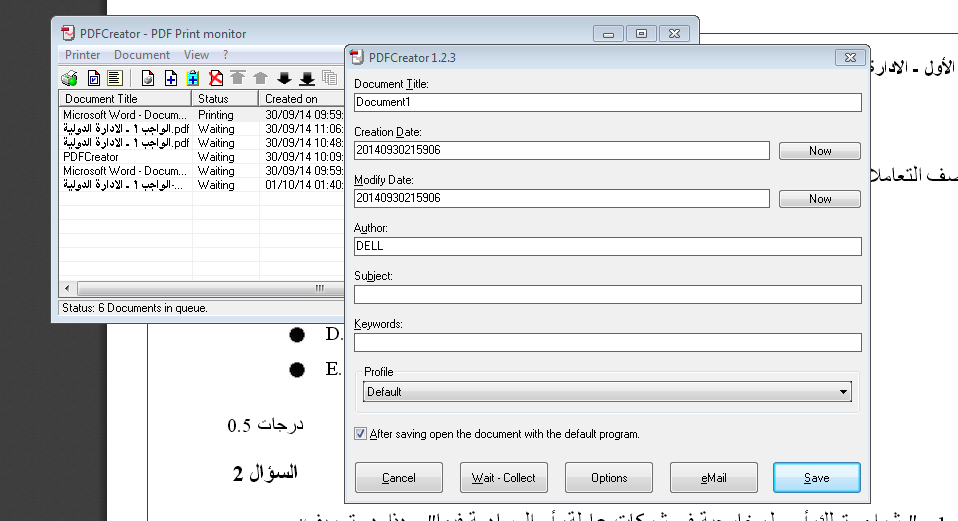The image size is (958, 521).
Task: Click the Options button in the dialog
Action: click(x=609, y=478)
